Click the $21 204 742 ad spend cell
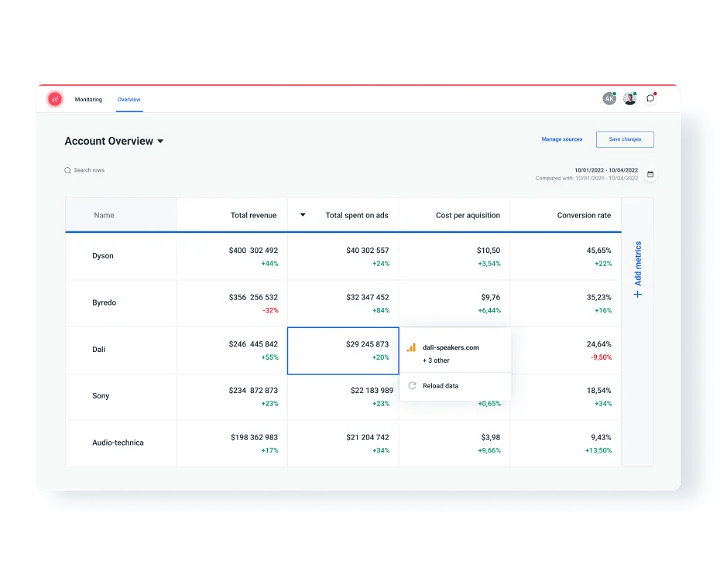 click(343, 444)
